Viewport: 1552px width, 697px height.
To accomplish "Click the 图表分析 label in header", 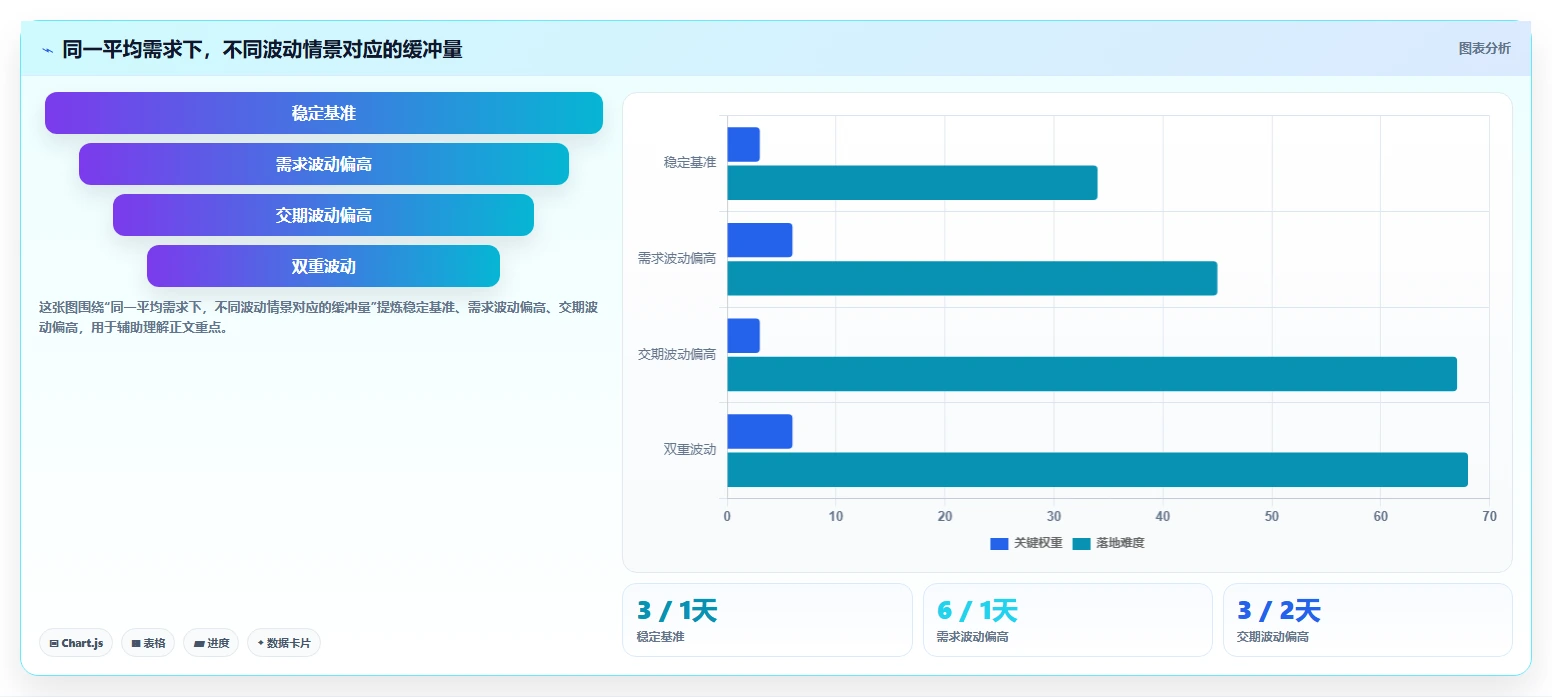I will coord(1484,48).
